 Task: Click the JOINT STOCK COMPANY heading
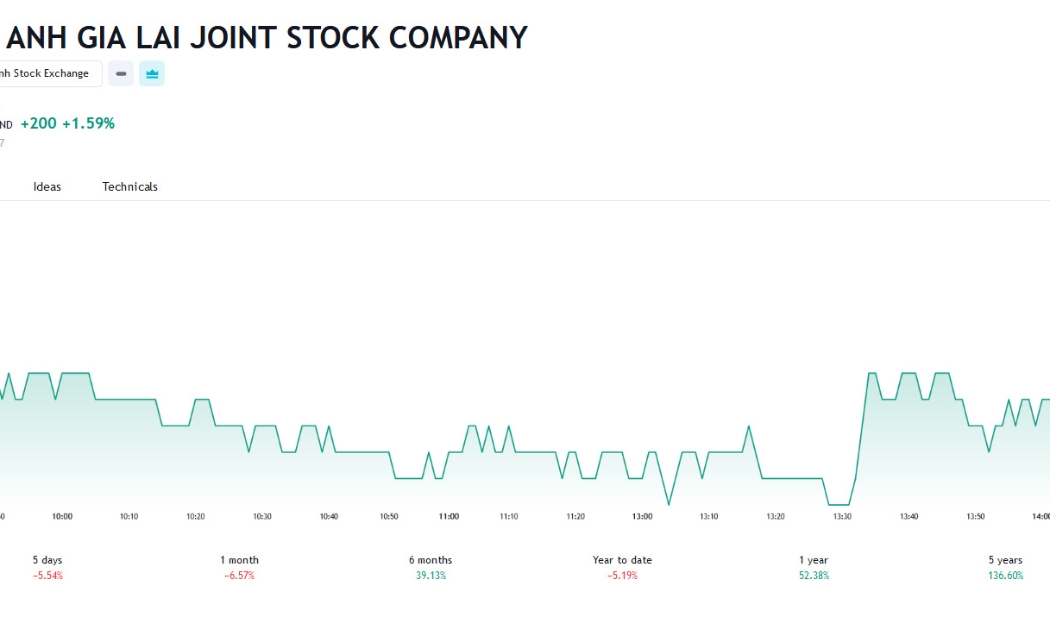359,37
